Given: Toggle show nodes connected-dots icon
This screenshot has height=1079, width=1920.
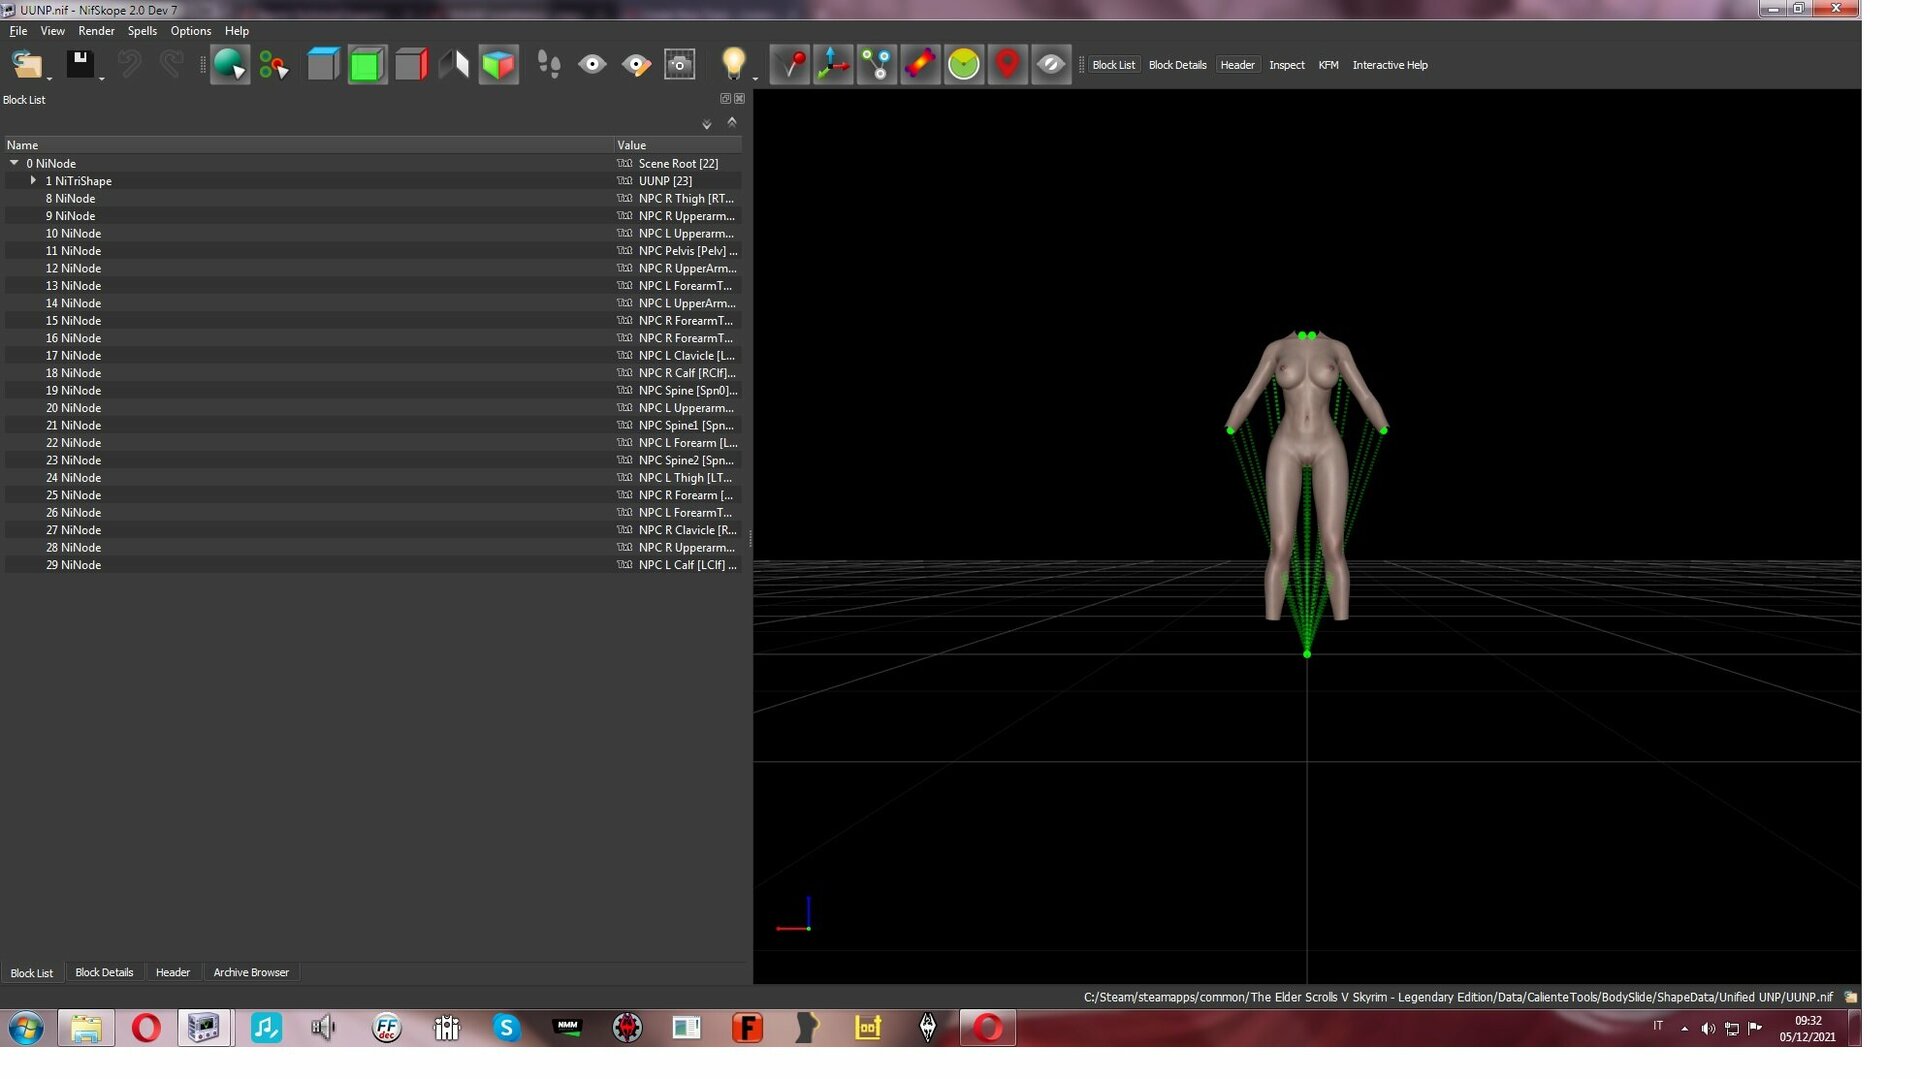Looking at the screenshot, I should click(877, 65).
